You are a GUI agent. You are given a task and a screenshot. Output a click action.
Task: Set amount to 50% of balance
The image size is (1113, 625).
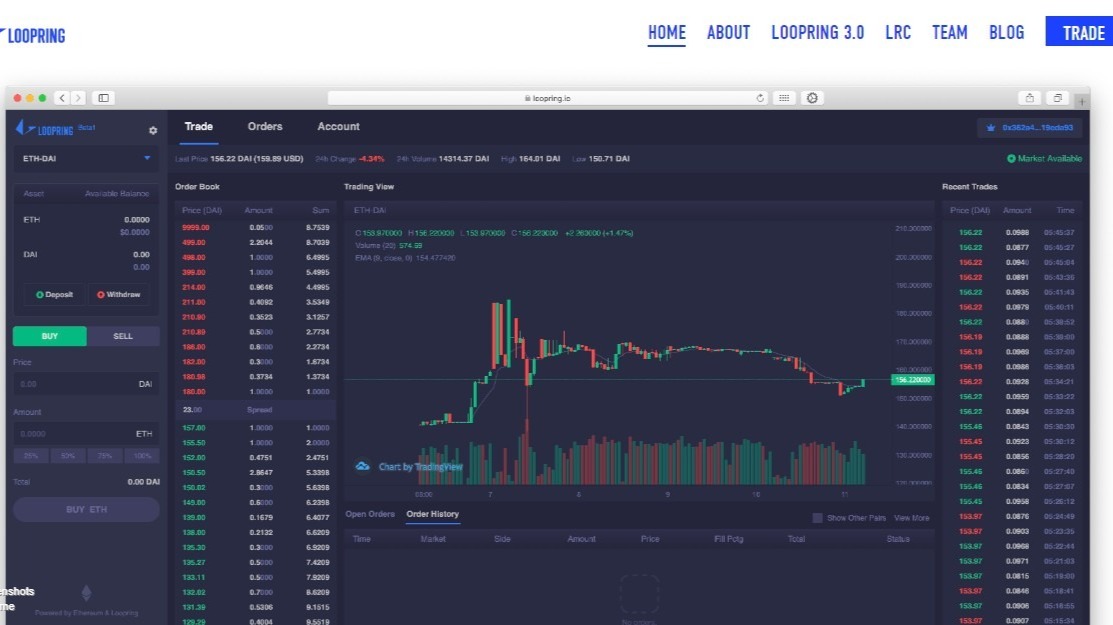coord(68,456)
